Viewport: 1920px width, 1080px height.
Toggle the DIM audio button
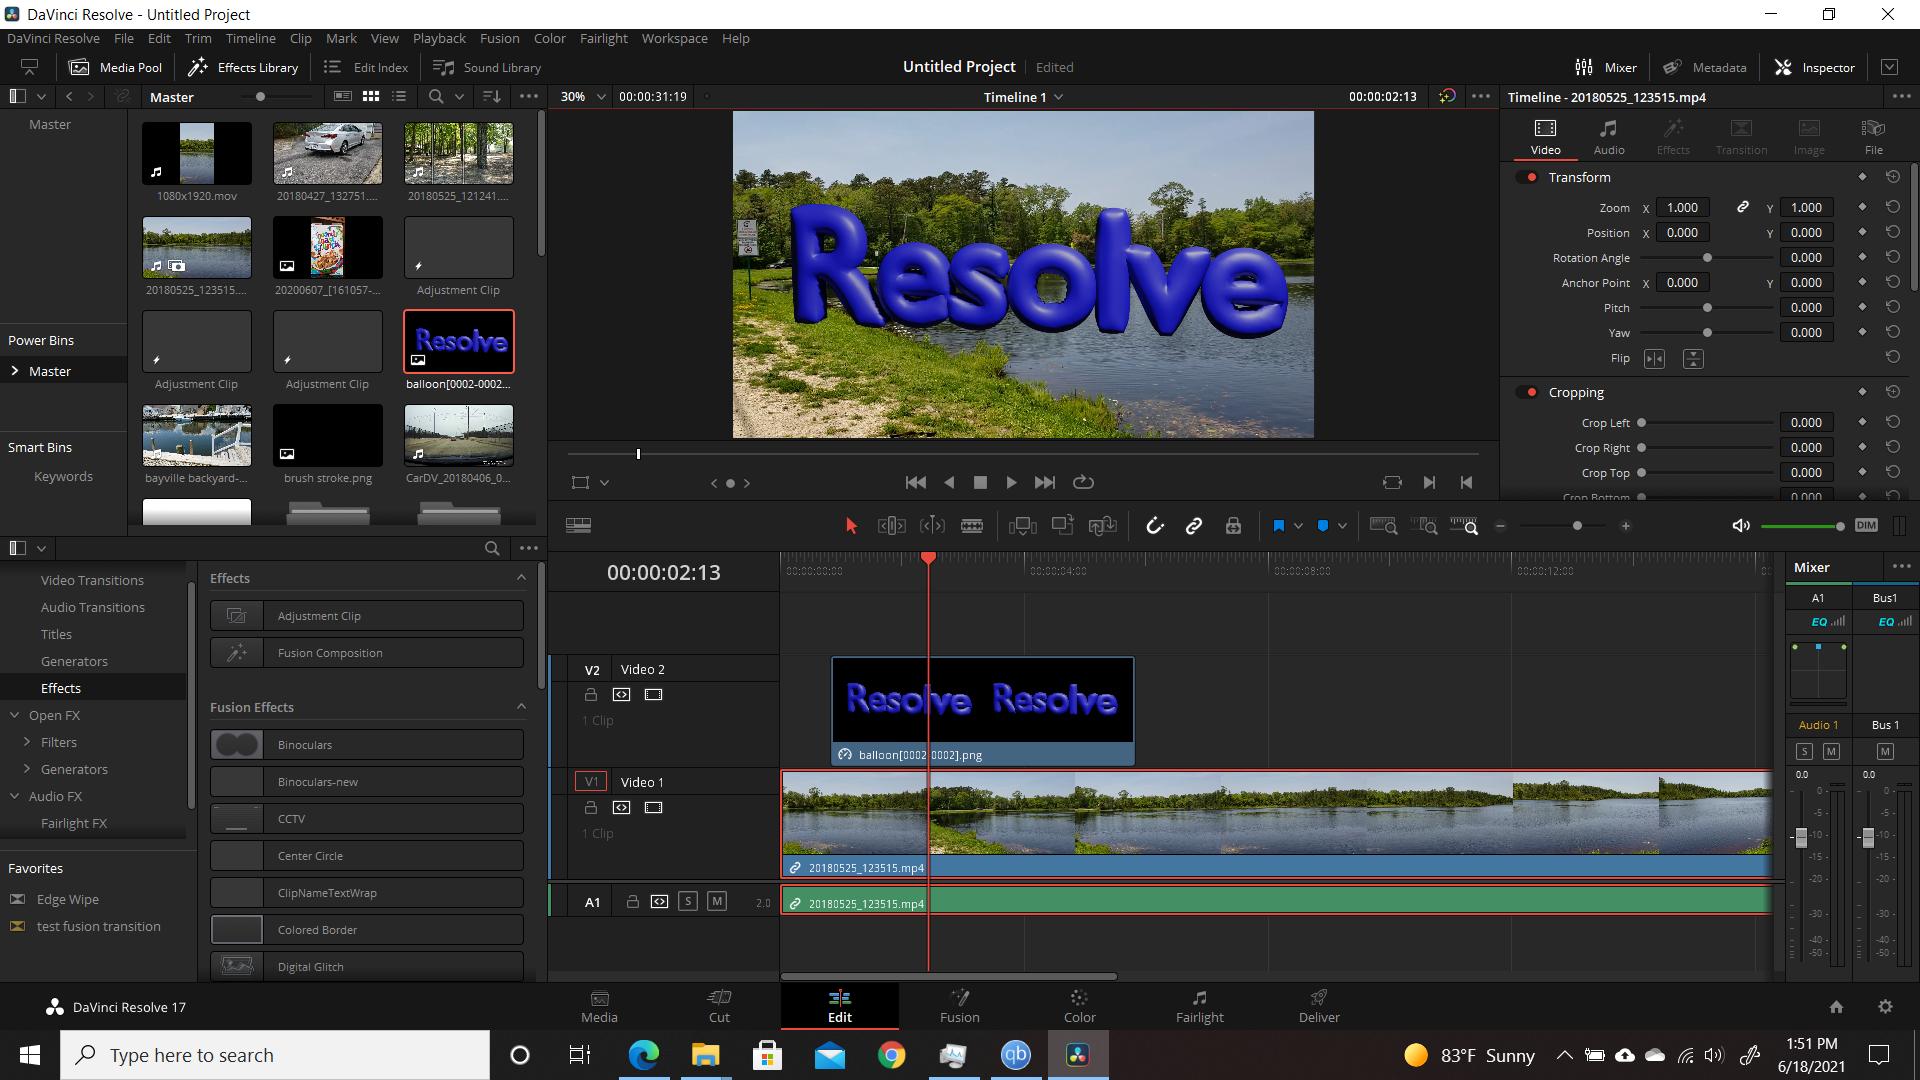pyautogui.click(x=1866, y=526)
